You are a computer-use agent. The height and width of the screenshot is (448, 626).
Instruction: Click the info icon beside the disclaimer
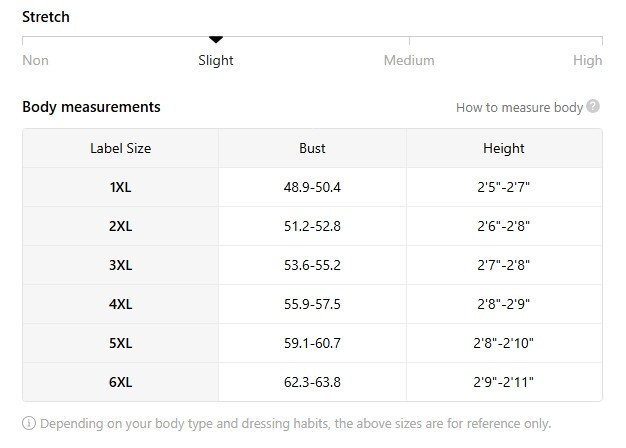click(29, 423)
